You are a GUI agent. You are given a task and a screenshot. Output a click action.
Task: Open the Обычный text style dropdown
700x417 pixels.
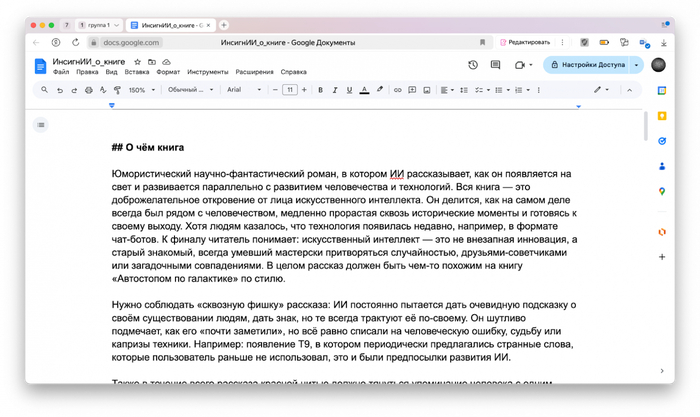tap(190, 90)
